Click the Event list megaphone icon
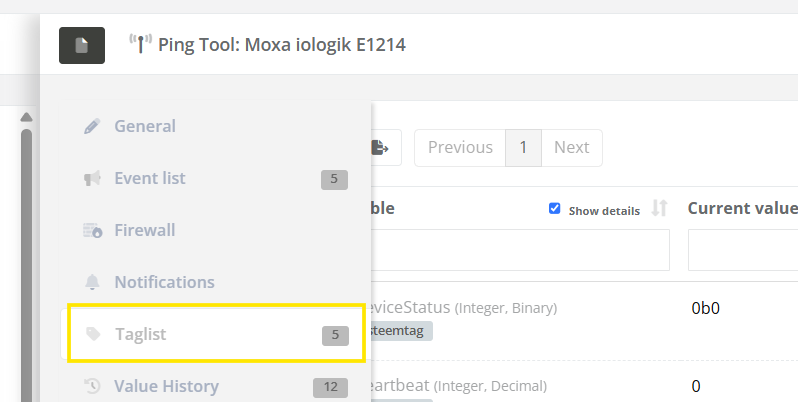798x402 pixels. point(92,179)
